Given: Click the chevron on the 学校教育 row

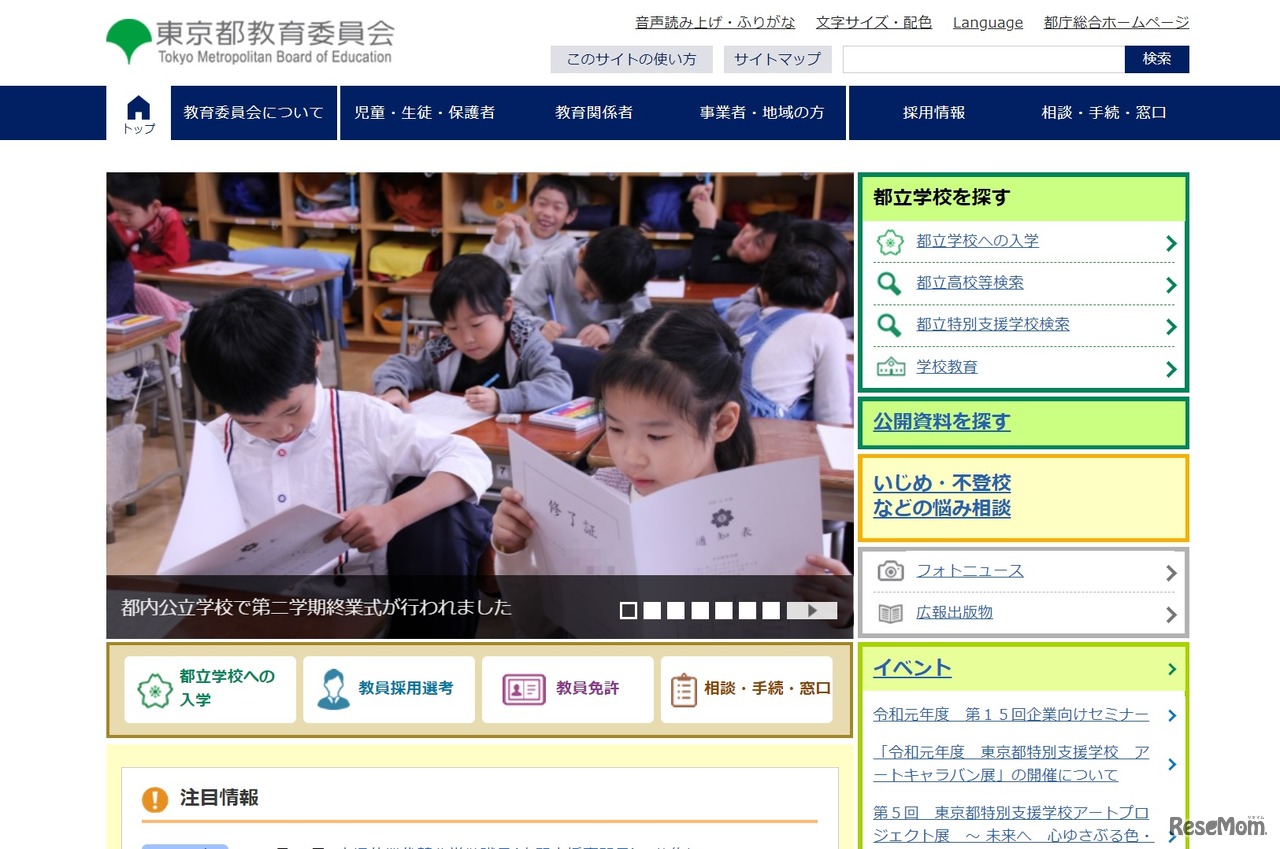Looking at the screenshot, I should click(1171, 369).
